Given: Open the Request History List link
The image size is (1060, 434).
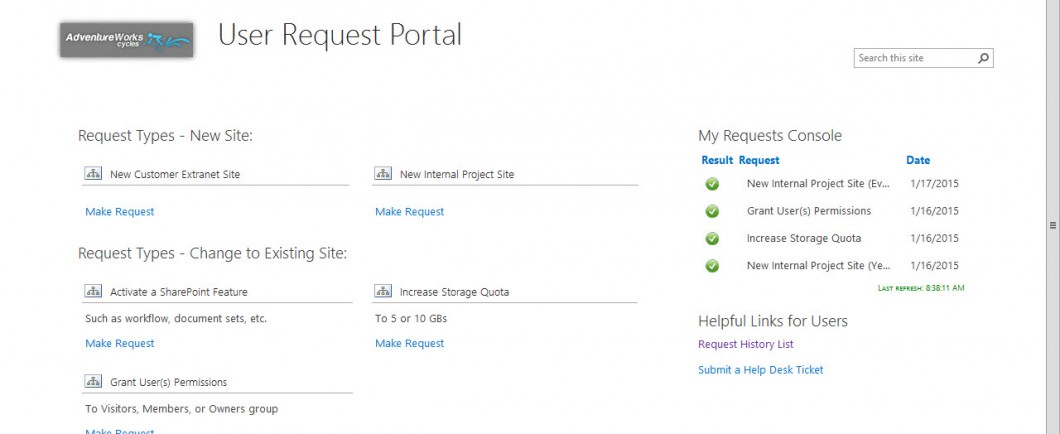Looking at the screenshot, I should tap(745, 345).
